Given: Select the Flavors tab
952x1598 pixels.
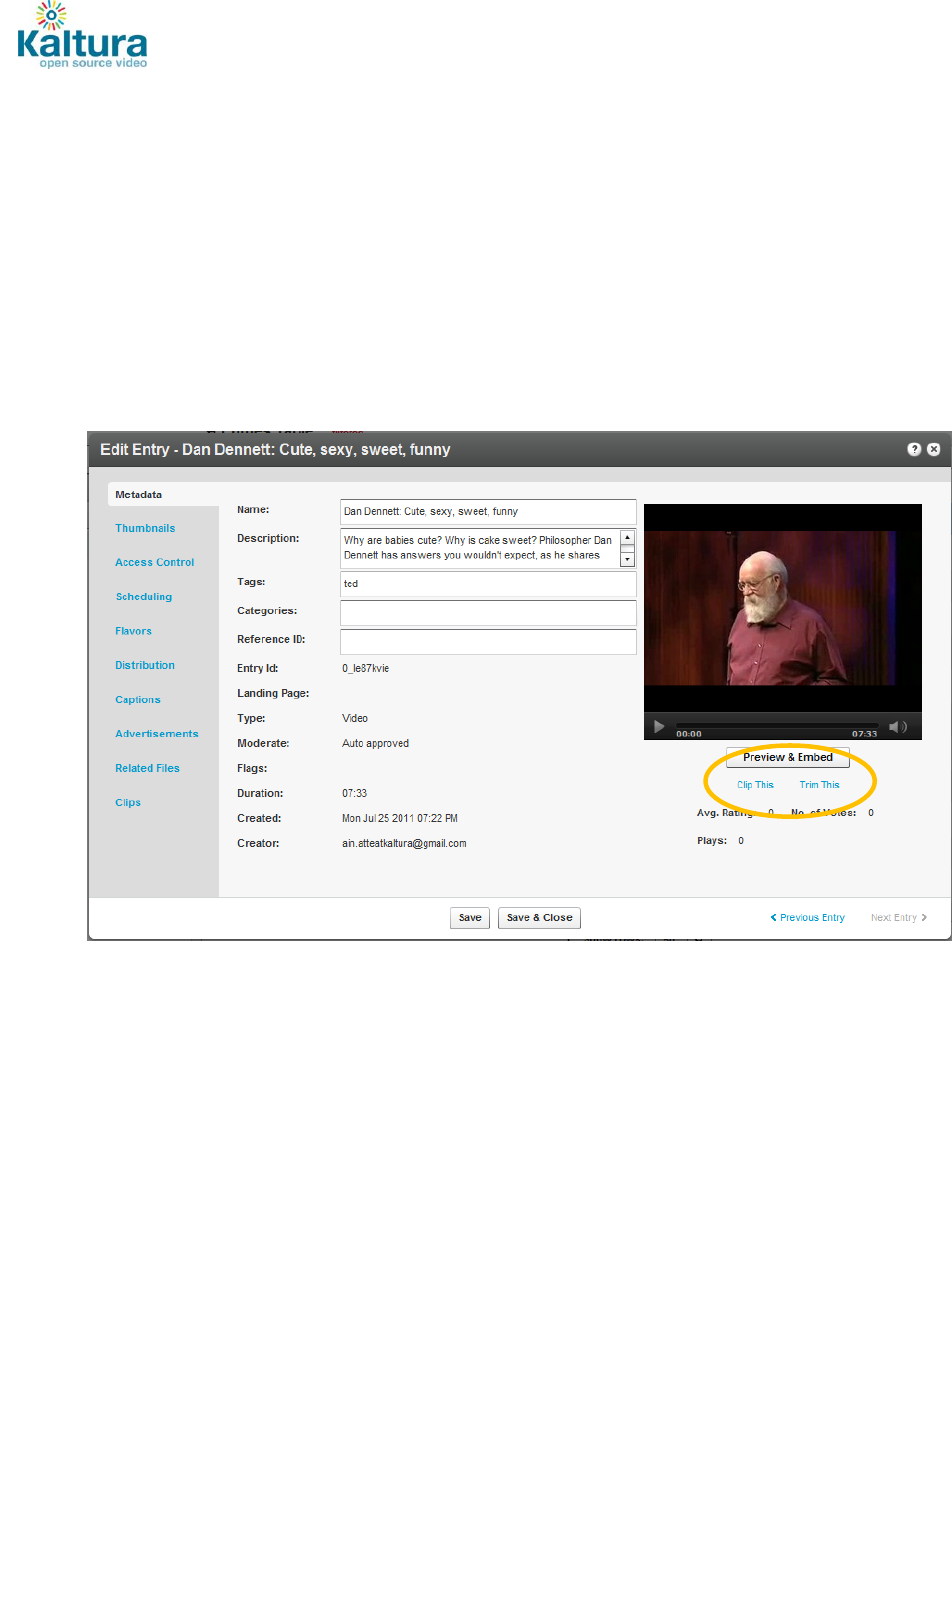Looking at the screenshot, I should tap(133, 631).
